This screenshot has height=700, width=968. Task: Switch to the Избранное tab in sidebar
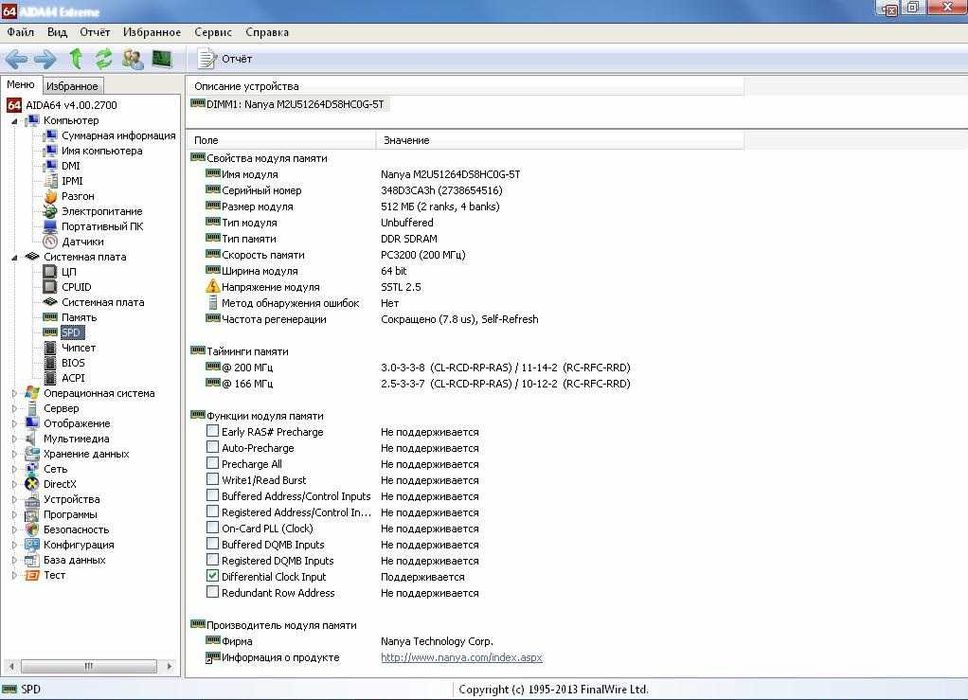72,86
